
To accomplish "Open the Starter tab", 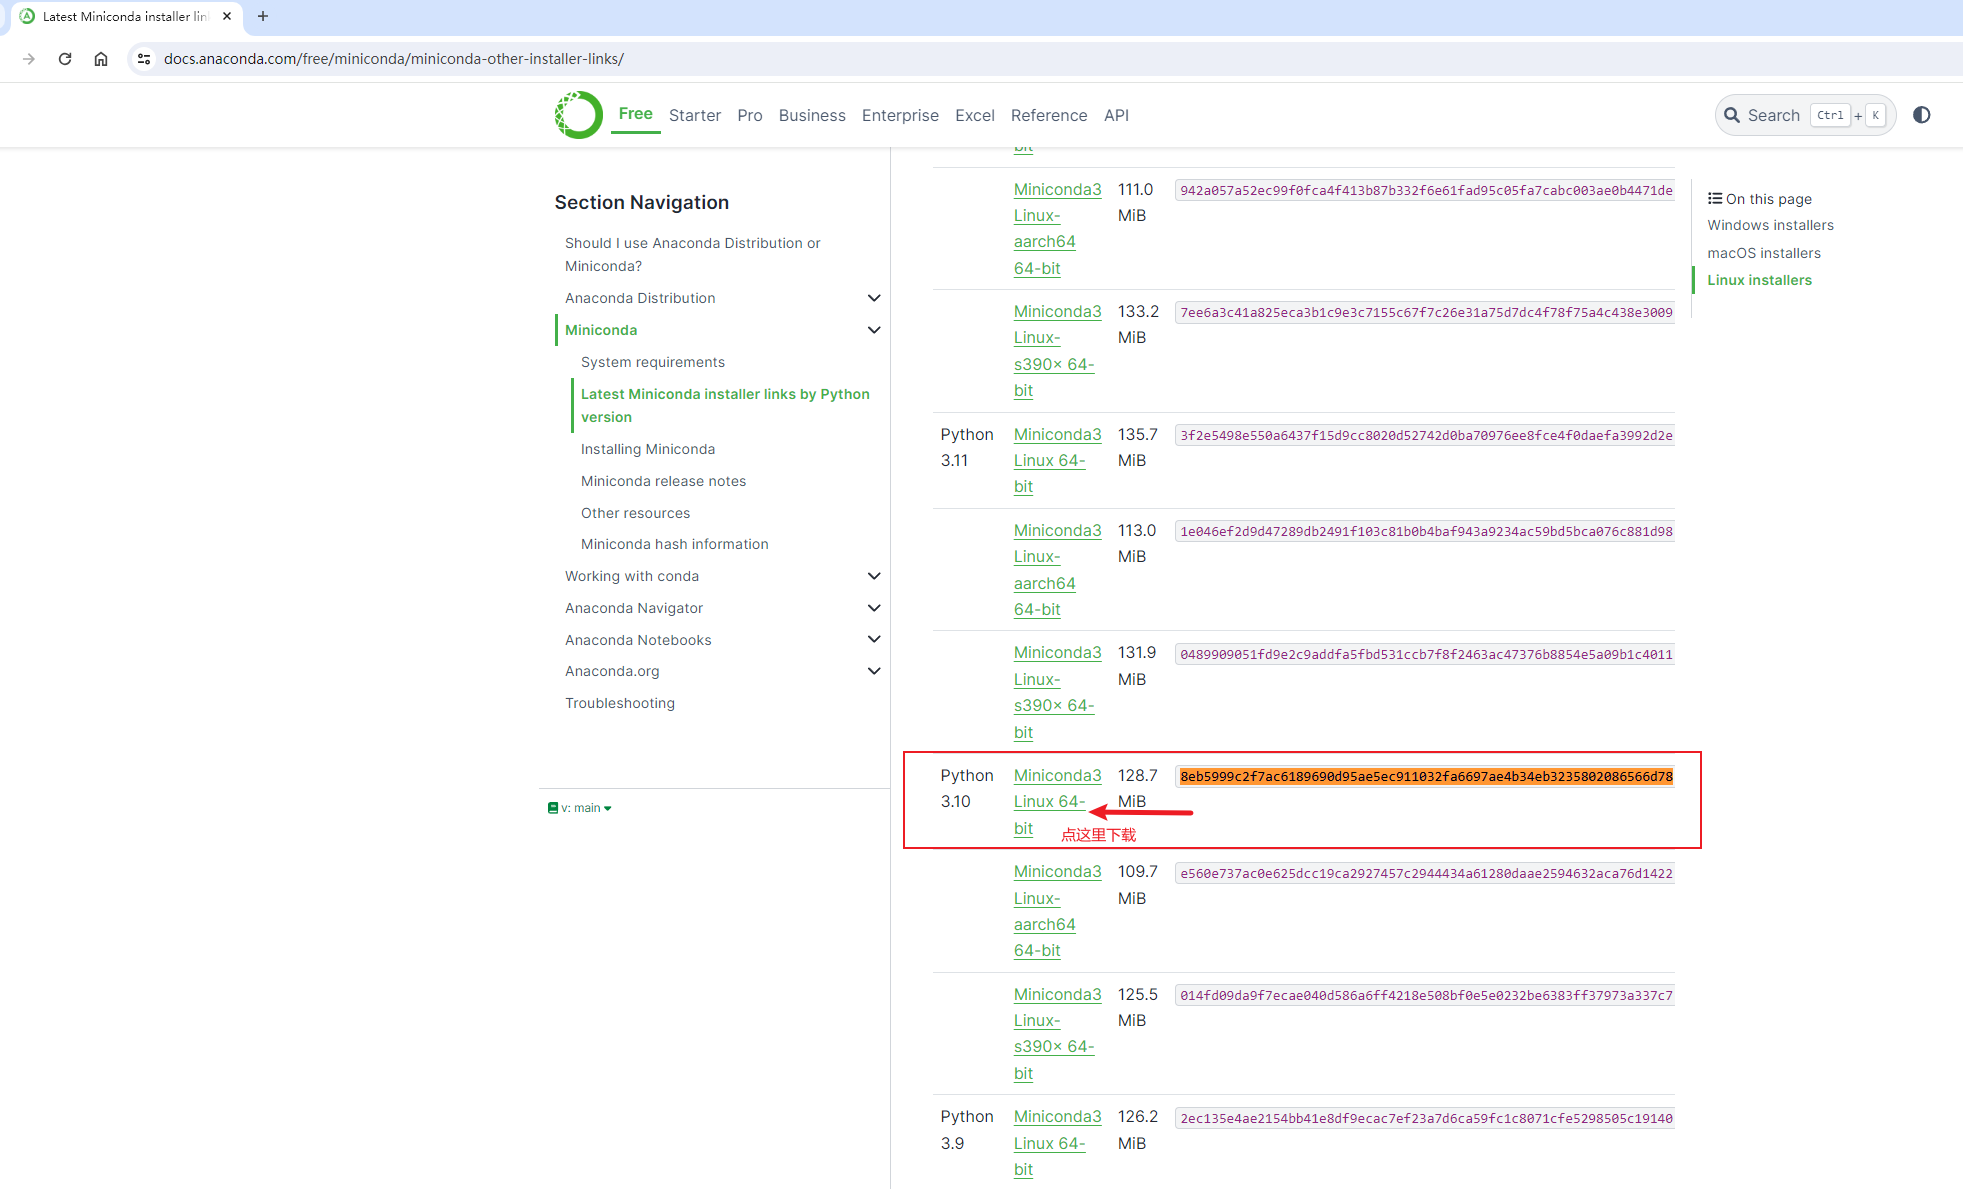I will click(695, 115).
